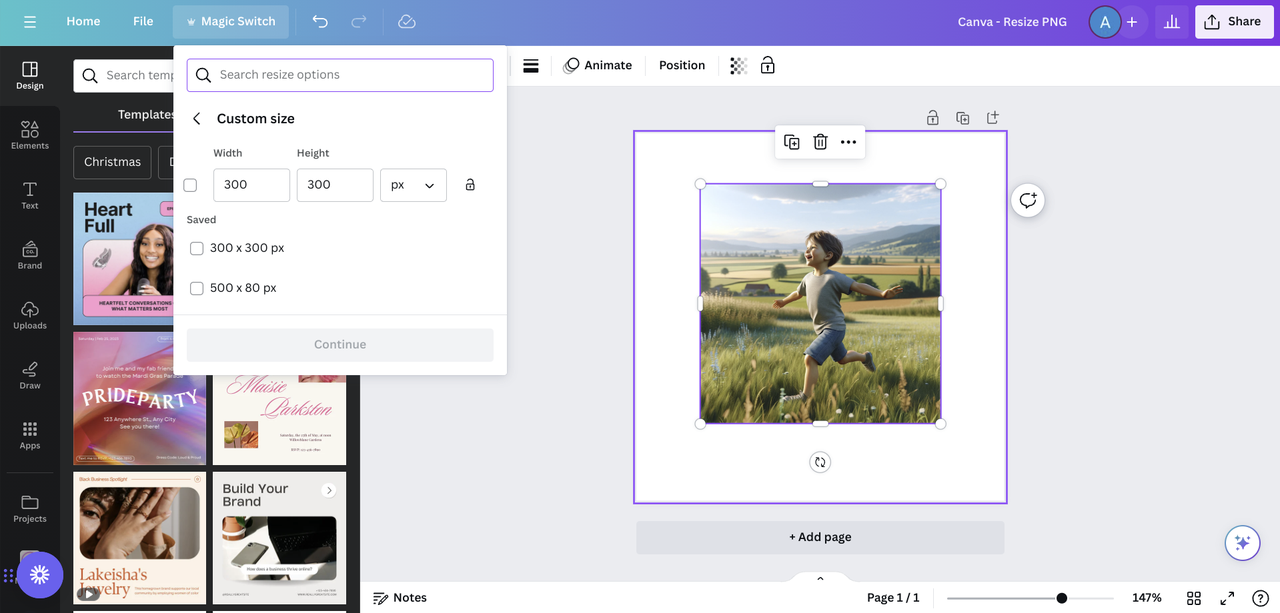Check cloud save status icon
The height and width of the screenshot is (613, 1280).
pos(406,21)
